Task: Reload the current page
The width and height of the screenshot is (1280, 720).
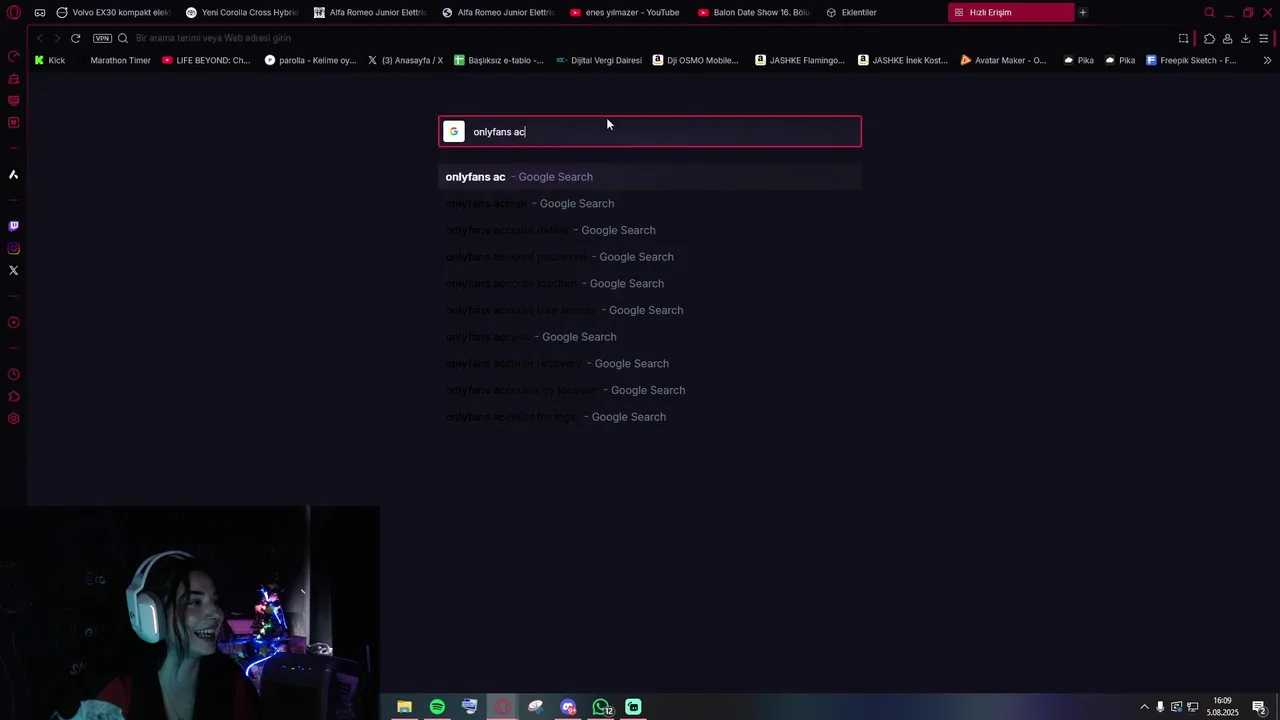Action: (x=75, y=38)
